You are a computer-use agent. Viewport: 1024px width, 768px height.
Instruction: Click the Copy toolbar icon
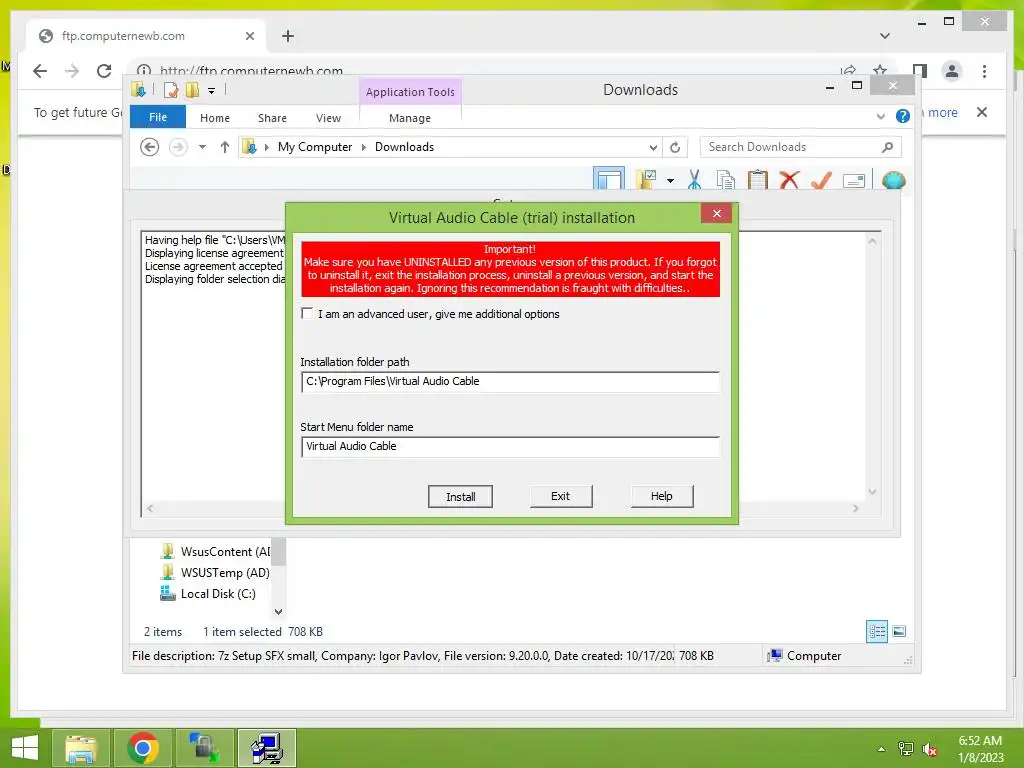pos(726,180)
